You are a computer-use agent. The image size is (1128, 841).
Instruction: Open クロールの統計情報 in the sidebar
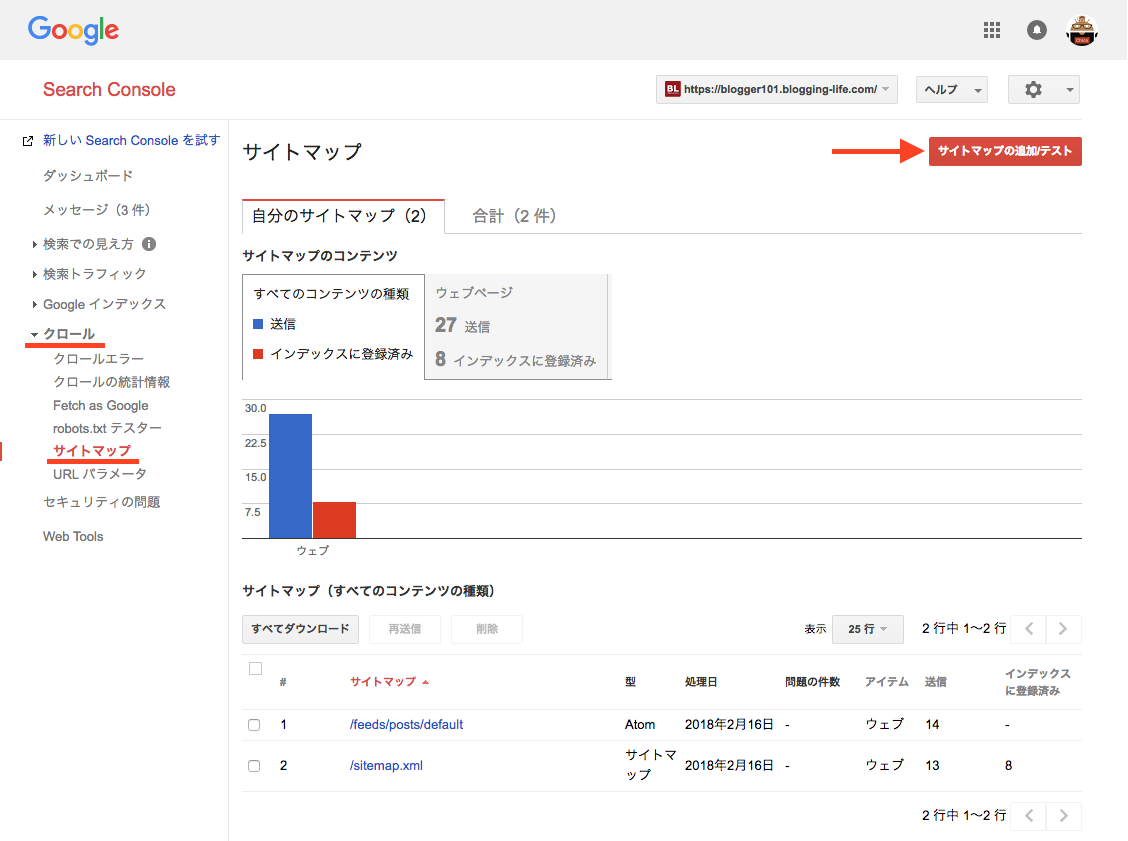coord(112,382)
